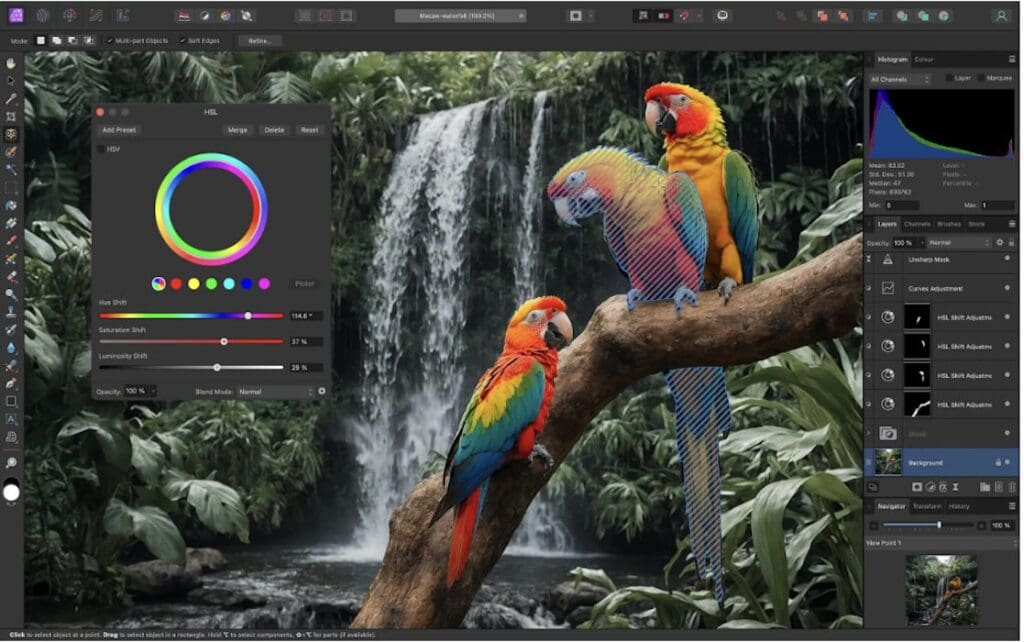The height and width of the screenshot is (642, 1024).
Task: Select the red colour channel swatch
Action: coord(176,284)
